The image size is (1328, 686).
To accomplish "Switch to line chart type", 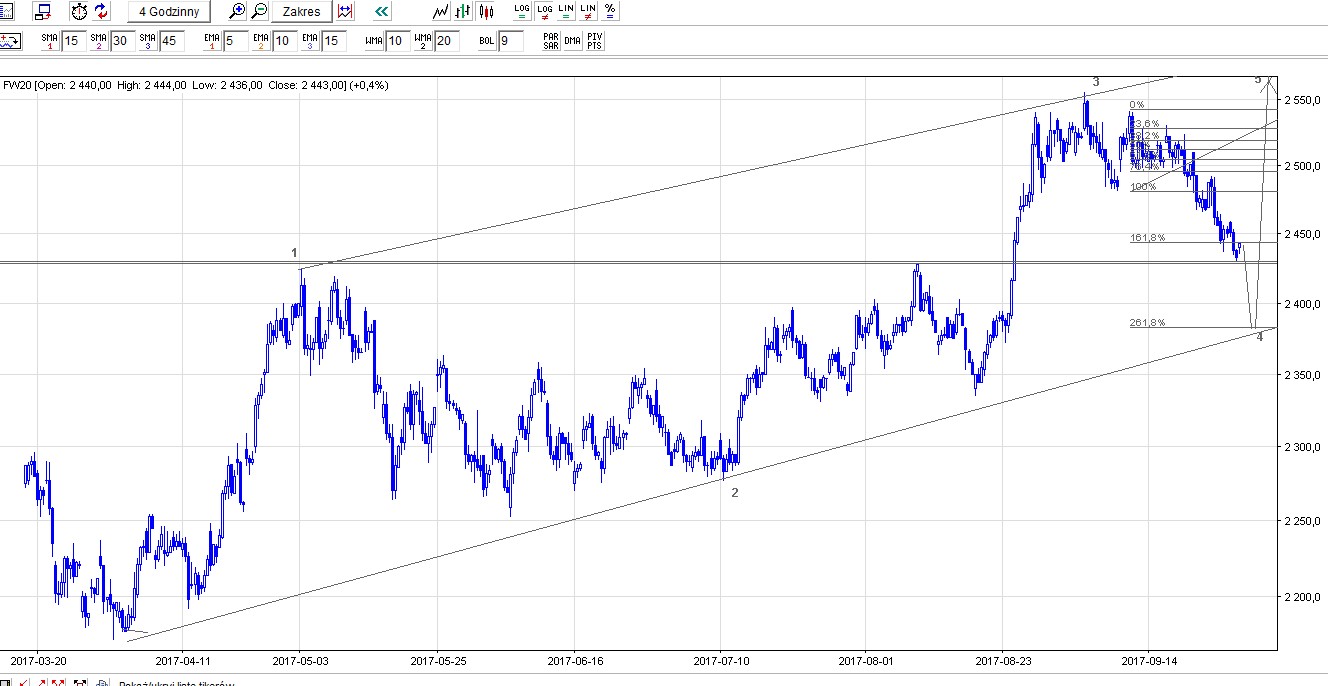I will point(440,12).
